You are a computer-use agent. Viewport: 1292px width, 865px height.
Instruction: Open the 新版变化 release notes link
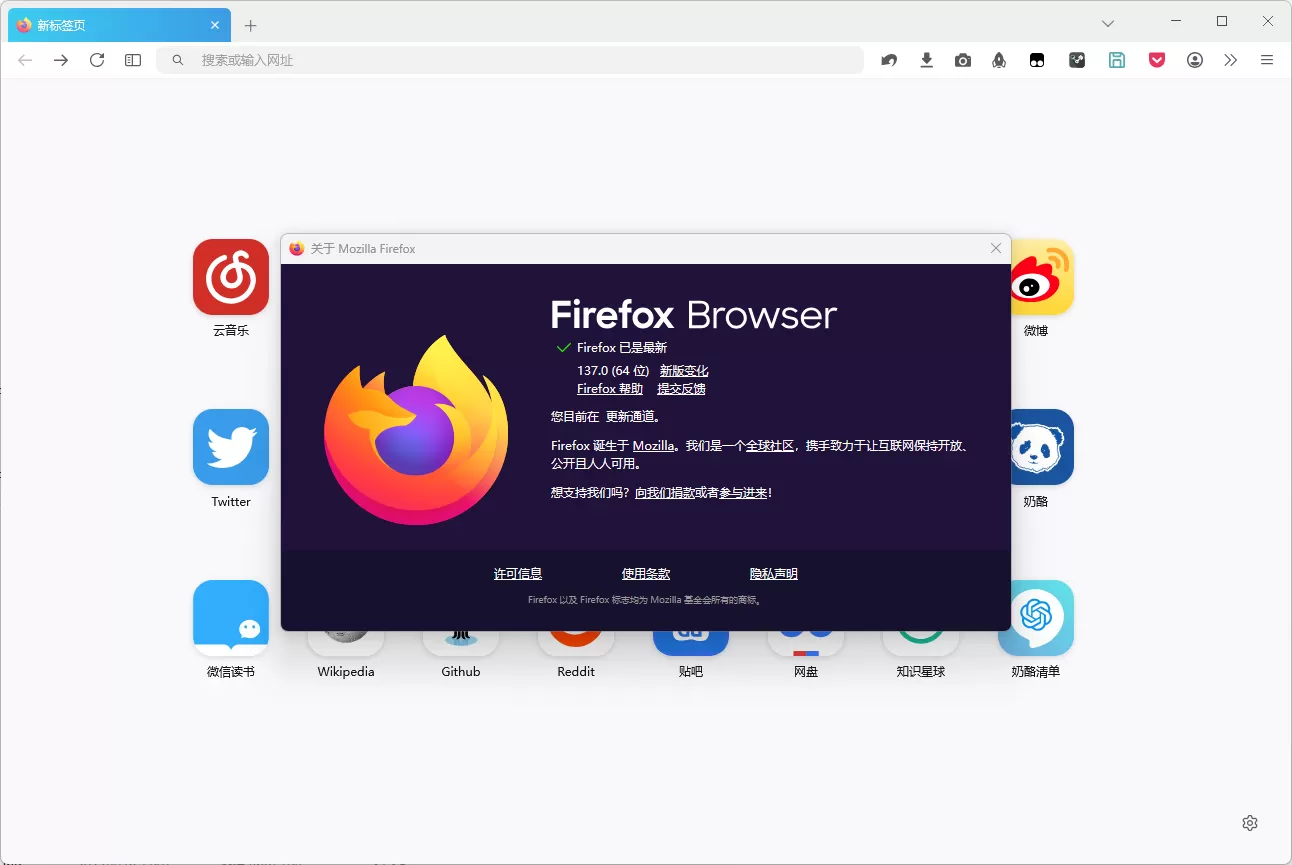684,370
